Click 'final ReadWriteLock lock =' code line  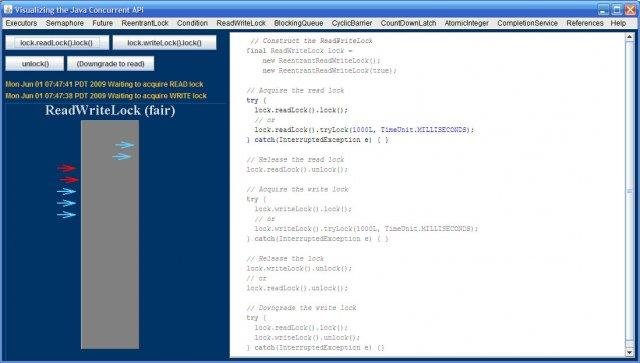click(299, 51)
